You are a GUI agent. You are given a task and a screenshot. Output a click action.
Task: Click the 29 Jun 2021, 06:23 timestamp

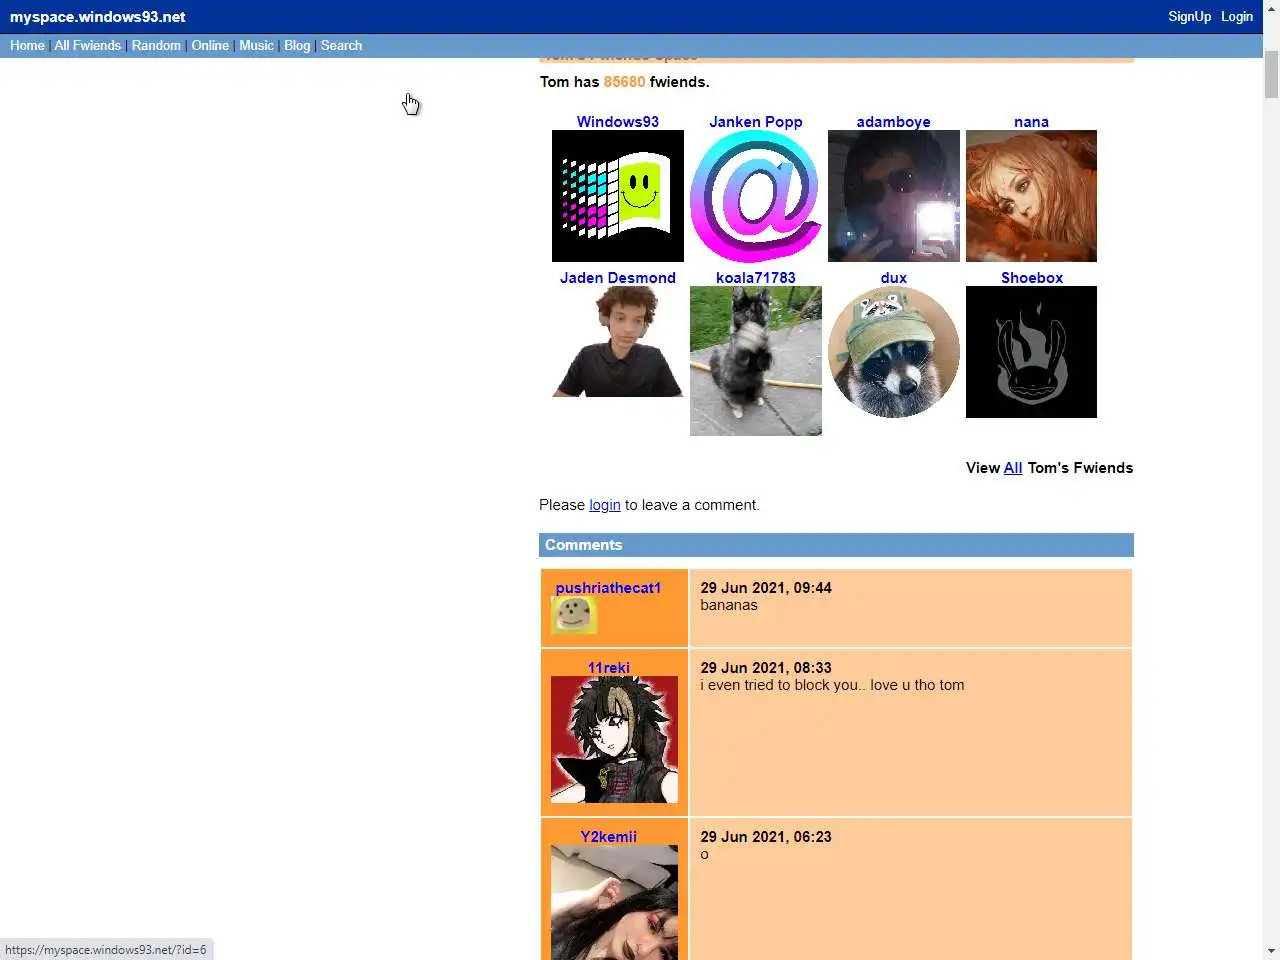(x=766, y=837)
